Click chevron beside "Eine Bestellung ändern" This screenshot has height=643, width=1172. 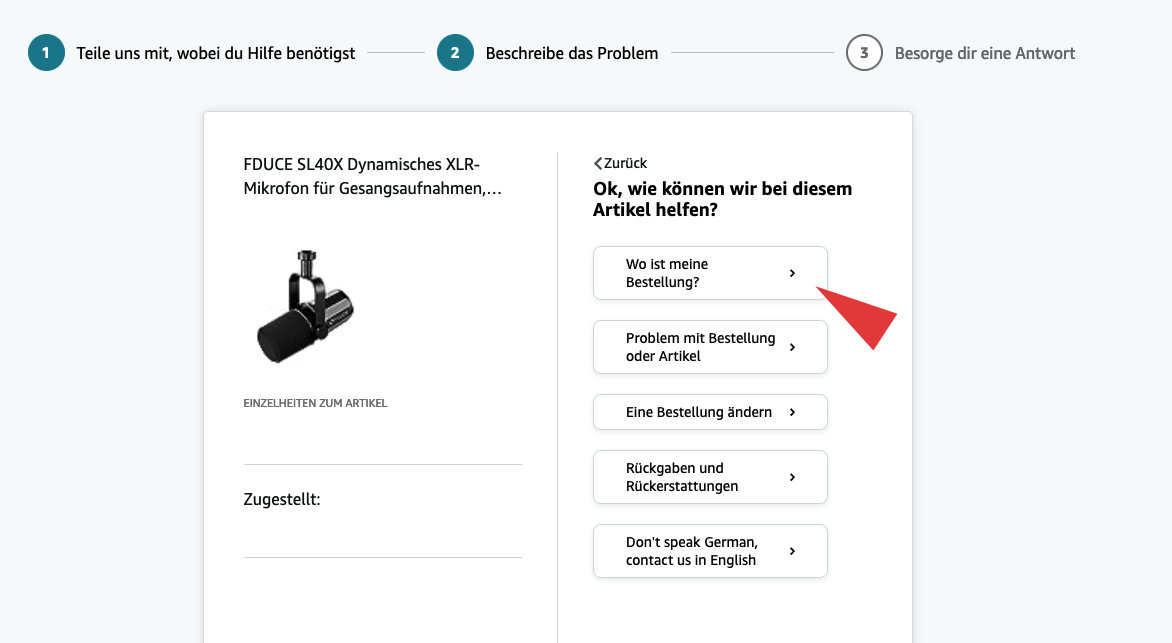792,412
